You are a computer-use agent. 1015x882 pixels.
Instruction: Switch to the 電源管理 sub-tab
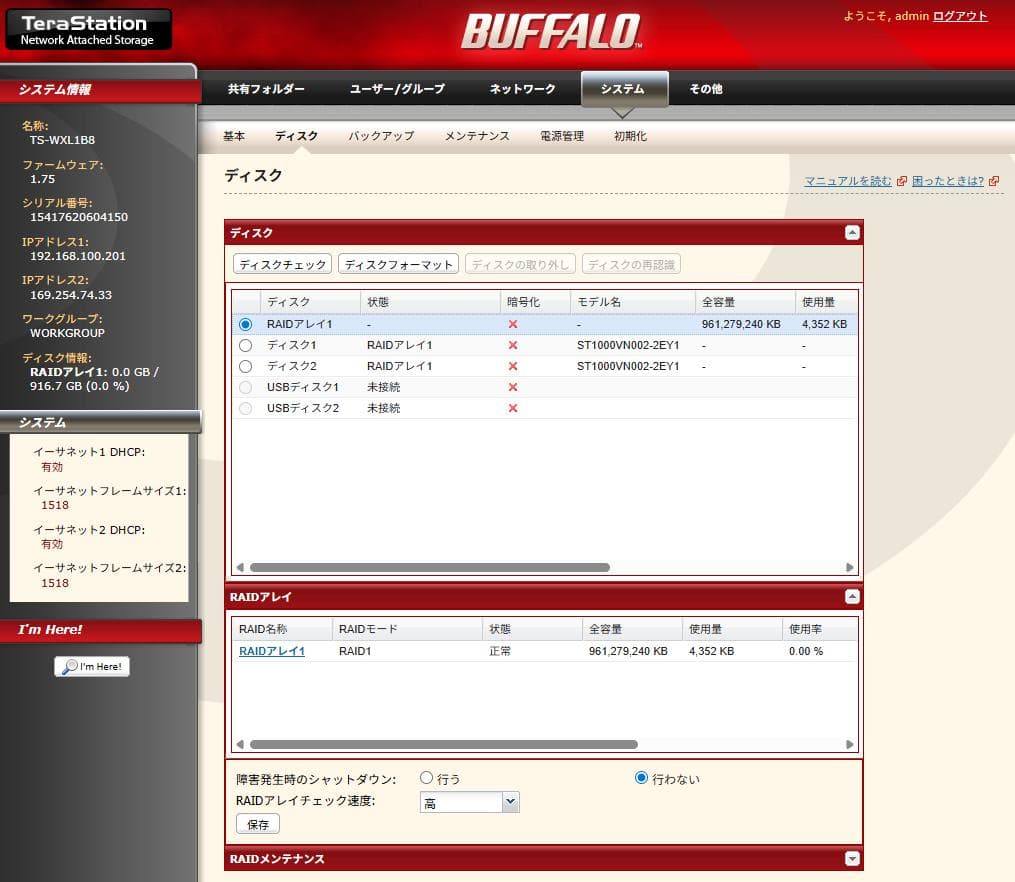tap(562, 136)
